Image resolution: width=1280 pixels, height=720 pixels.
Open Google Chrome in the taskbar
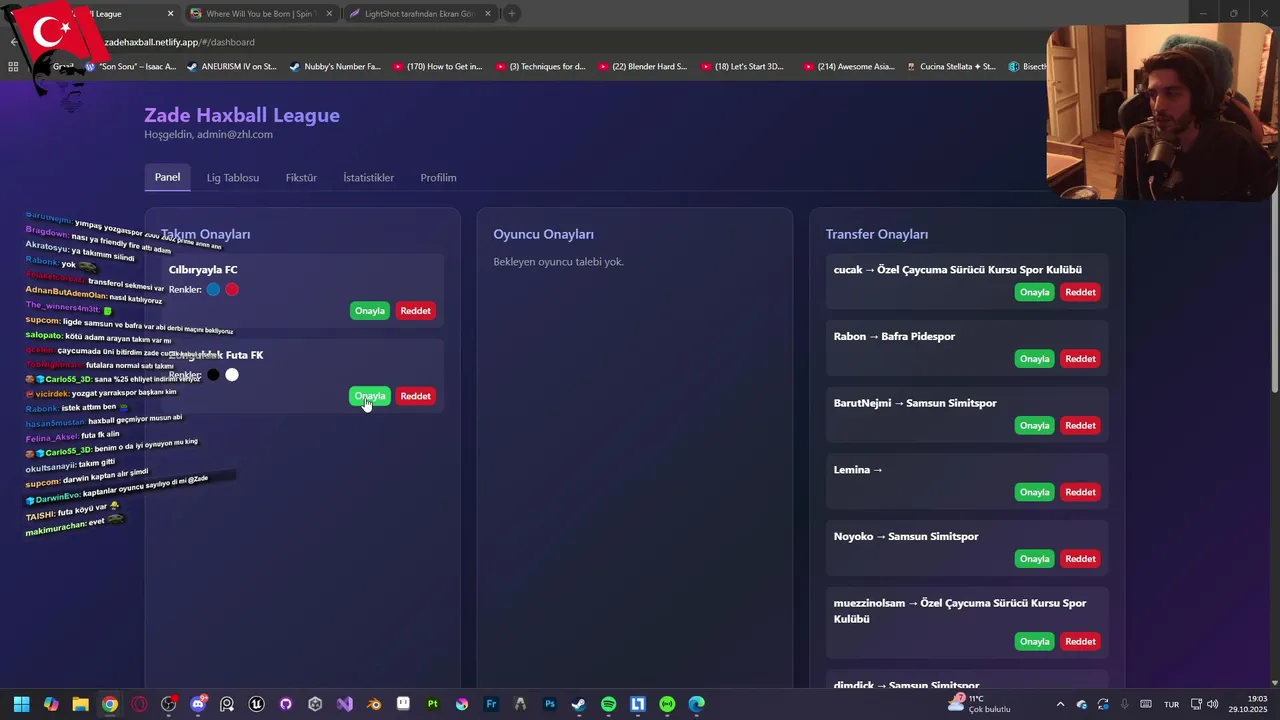point(109,704)
